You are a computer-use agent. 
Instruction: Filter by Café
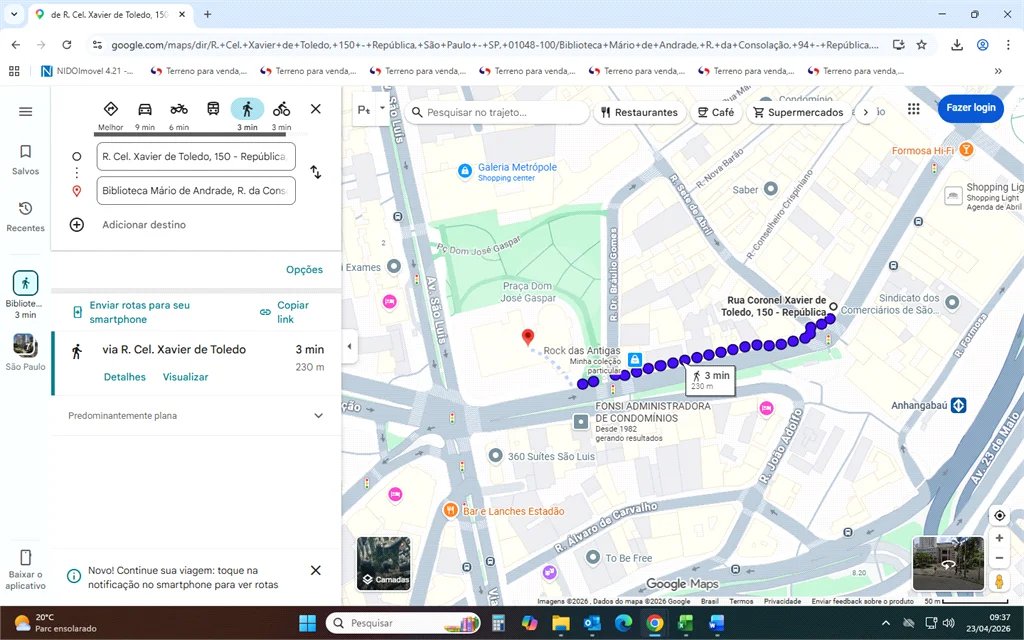click(716, 112)
